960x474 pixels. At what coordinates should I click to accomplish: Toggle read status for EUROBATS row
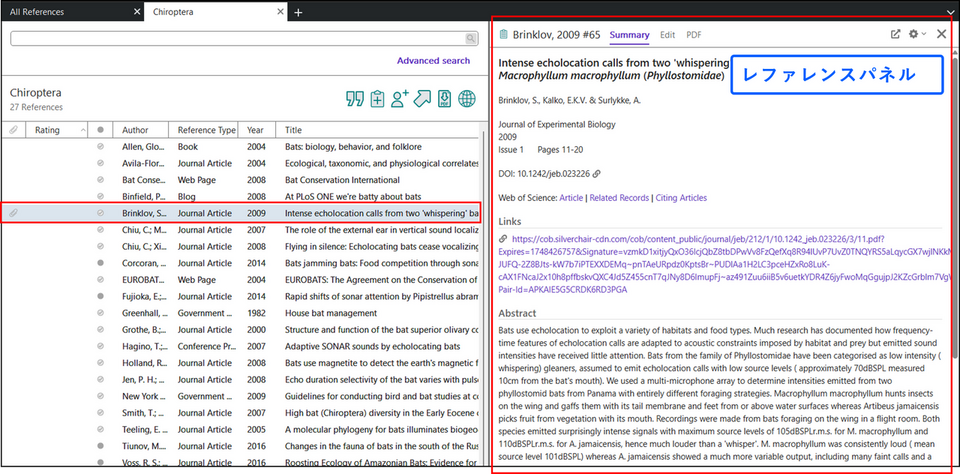(100, 280)
